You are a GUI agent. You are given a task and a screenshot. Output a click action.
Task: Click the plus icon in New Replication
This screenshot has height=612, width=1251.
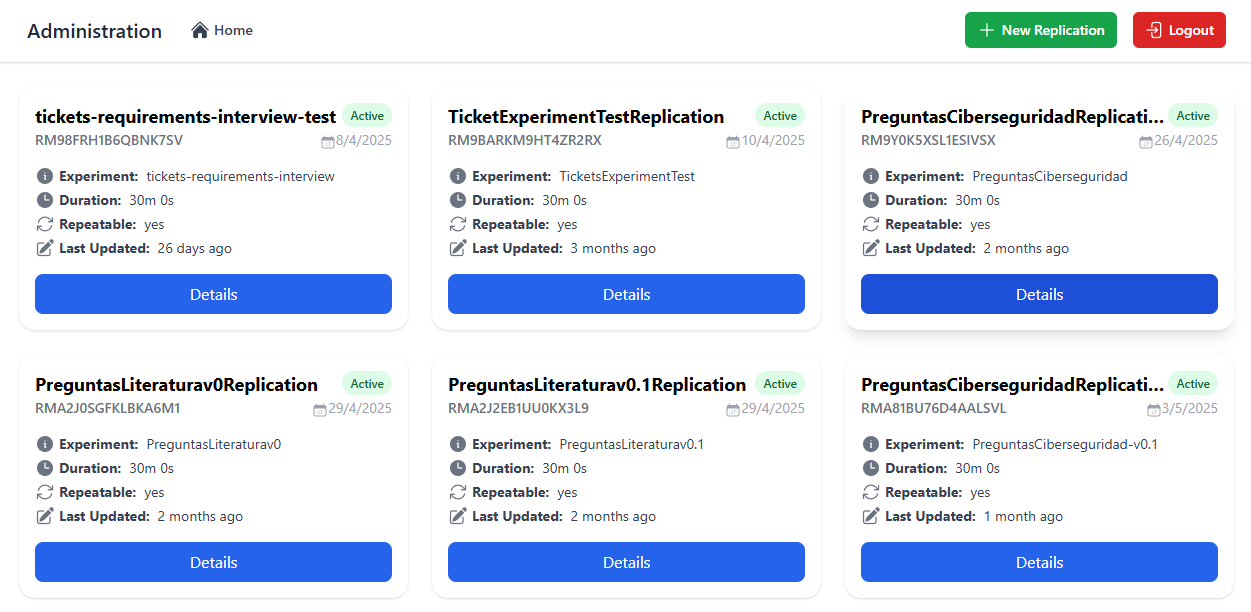tap(985, 30)
